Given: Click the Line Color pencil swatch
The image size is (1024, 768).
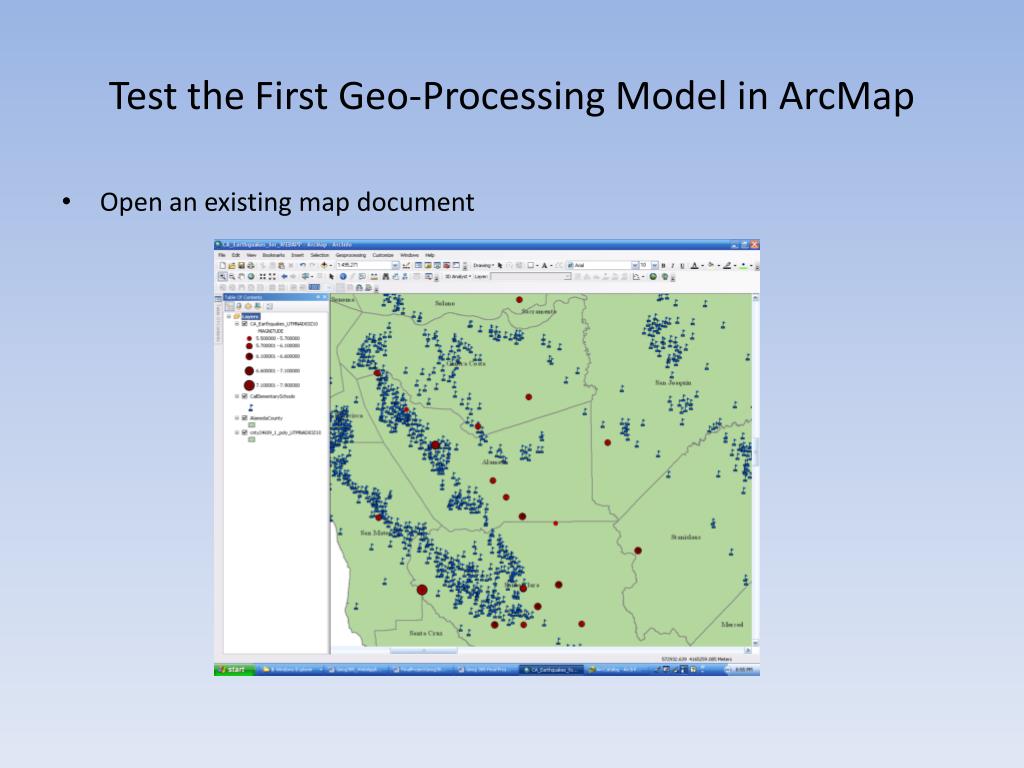Looking at the screenshot, I should (727, 266).
